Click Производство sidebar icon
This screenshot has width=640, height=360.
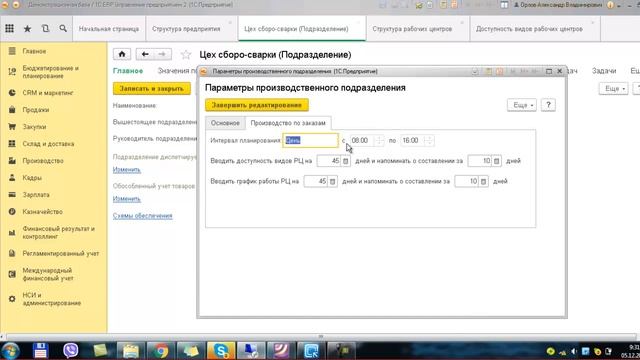coord(12,161)
